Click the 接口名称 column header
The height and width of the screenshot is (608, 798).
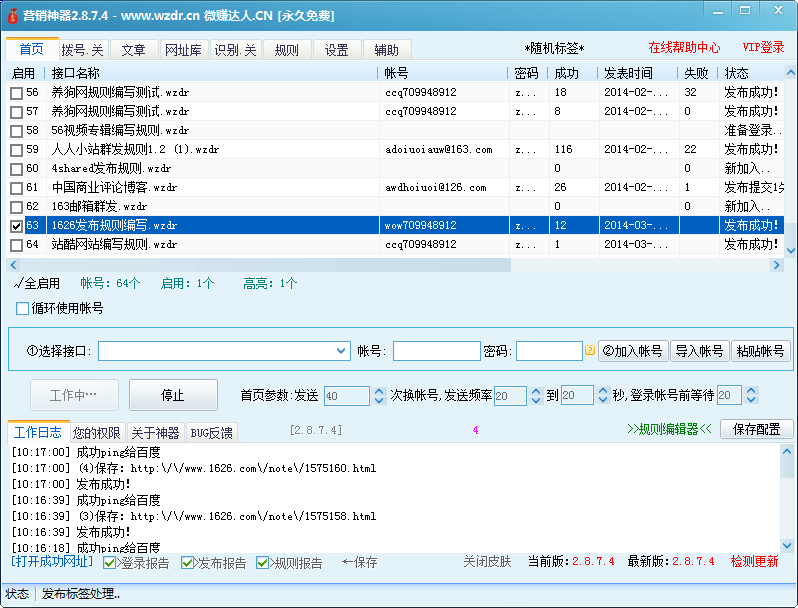76,73
